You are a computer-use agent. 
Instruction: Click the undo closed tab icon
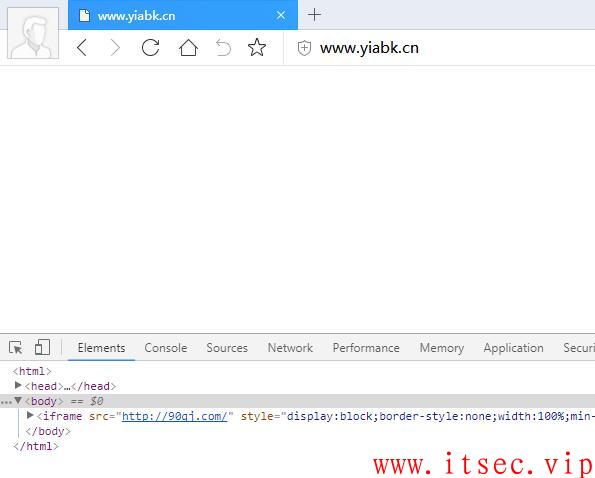tap(223, 48)
